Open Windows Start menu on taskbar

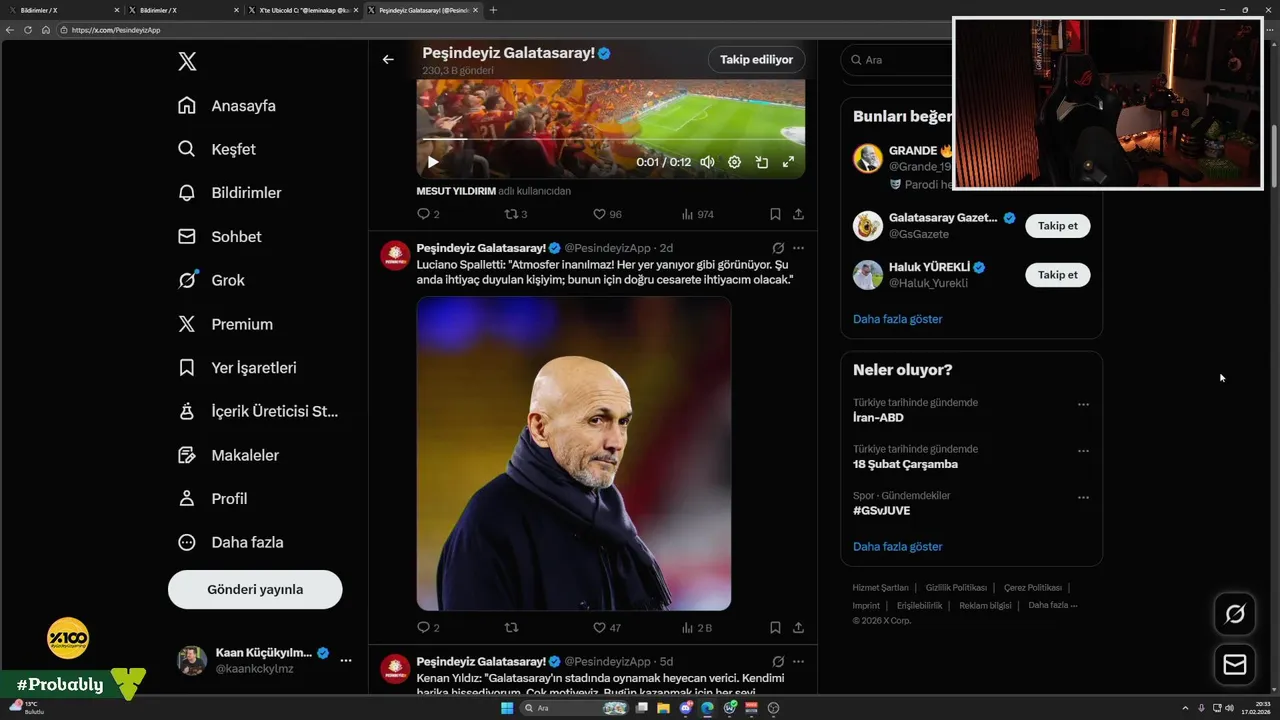[x=507, y=708]
